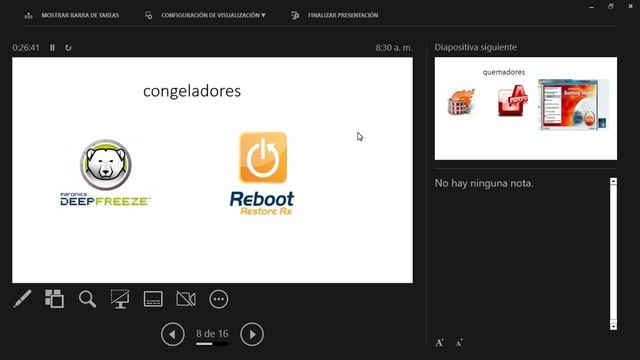
Task: Open the see all slides grid
Action: tap(54, 299)
